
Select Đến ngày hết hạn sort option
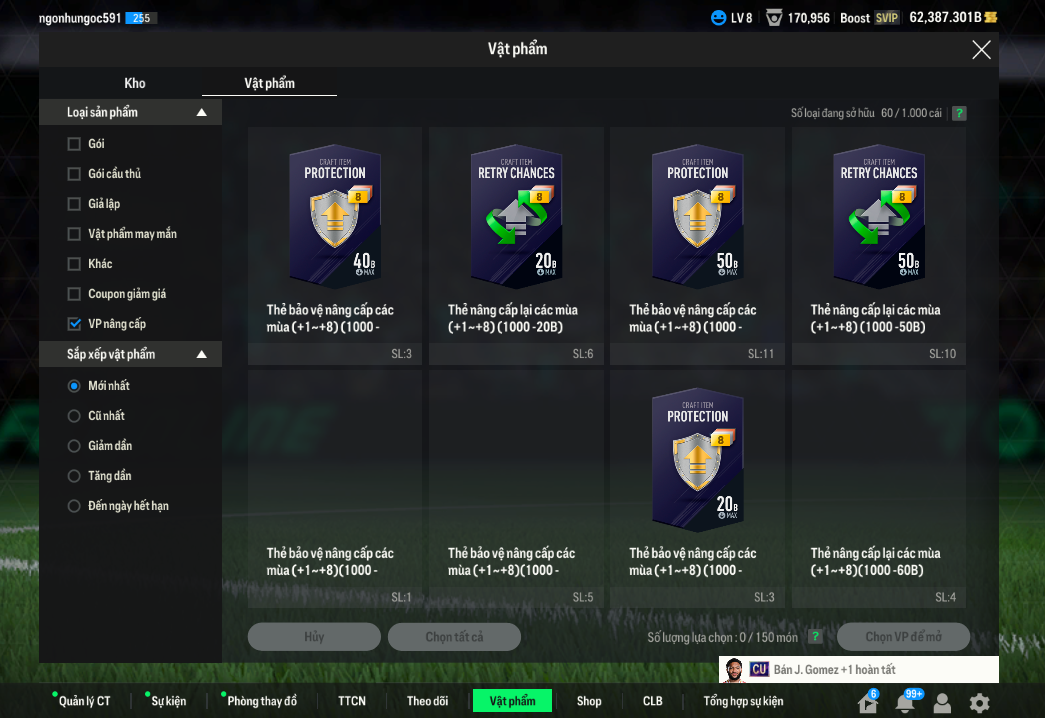[x=74, y=506]
